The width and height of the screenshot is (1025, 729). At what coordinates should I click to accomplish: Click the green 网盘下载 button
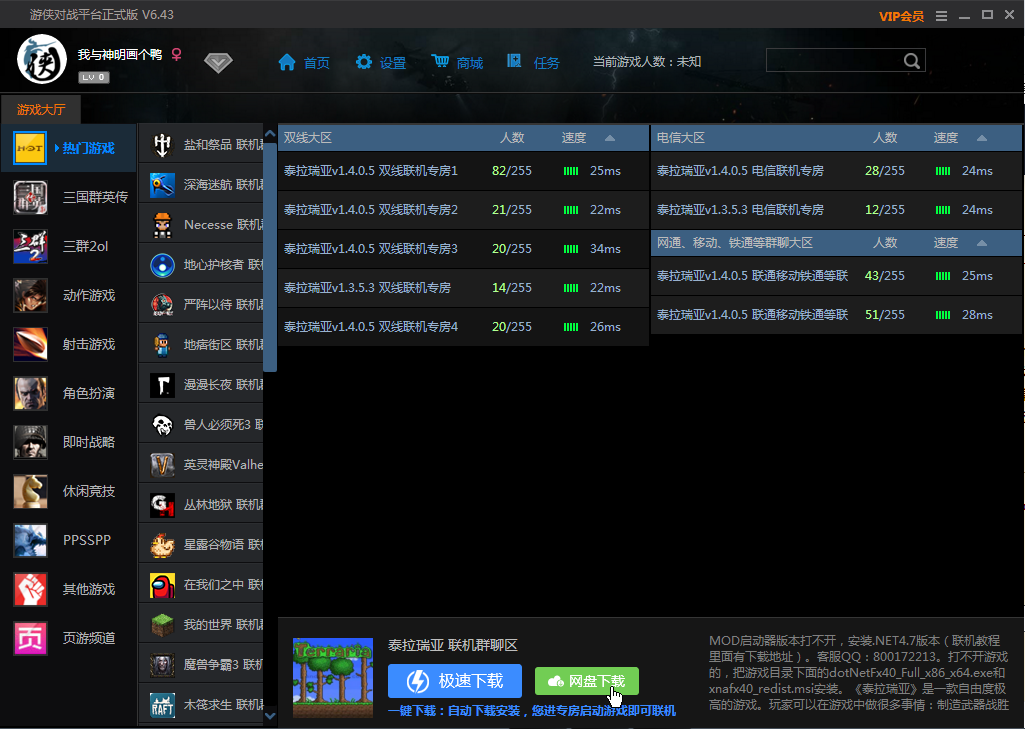click(587, 681)
